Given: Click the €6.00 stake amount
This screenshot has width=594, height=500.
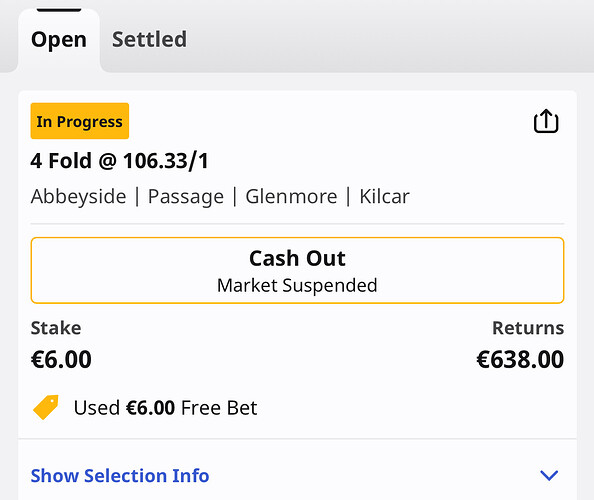Looking at the screenshot, I should click(x=61, y=359).
